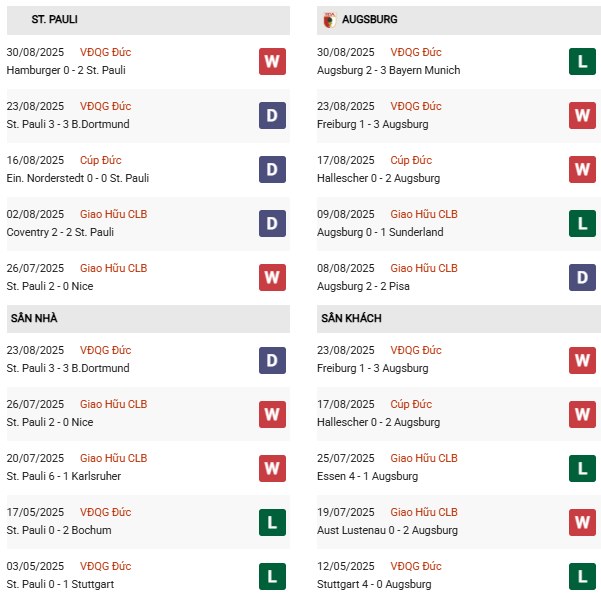Open VĐQG Đức link for 30/08/2025 Augsburg match
The image size is (601, 598).
(x=416, y=52)
